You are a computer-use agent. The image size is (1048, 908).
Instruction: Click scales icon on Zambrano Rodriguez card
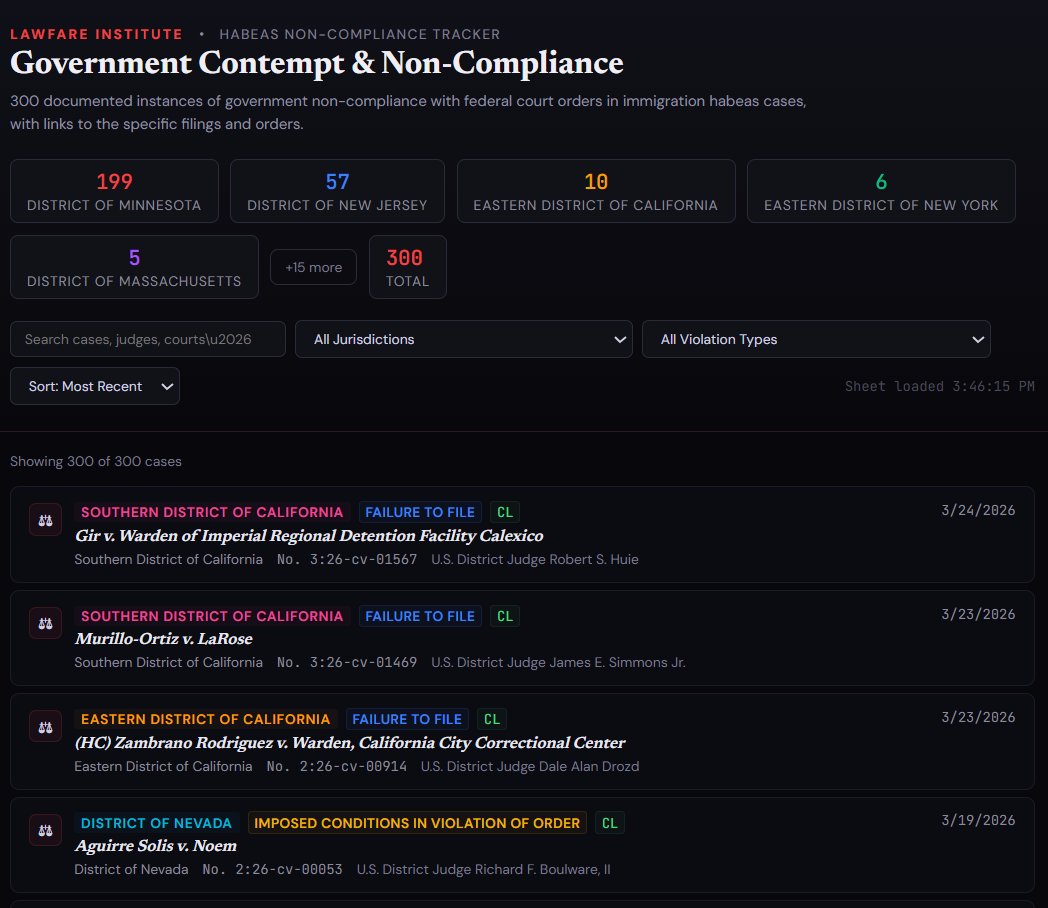[45, 727]
